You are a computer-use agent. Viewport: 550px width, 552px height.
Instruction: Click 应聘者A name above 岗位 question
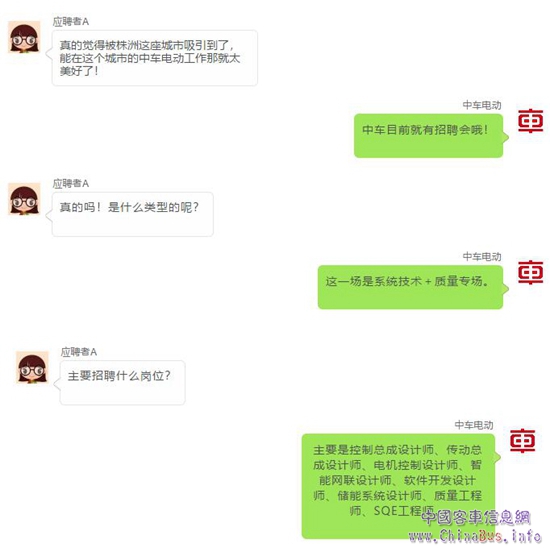pyautogui.click(x=79, y=352)
